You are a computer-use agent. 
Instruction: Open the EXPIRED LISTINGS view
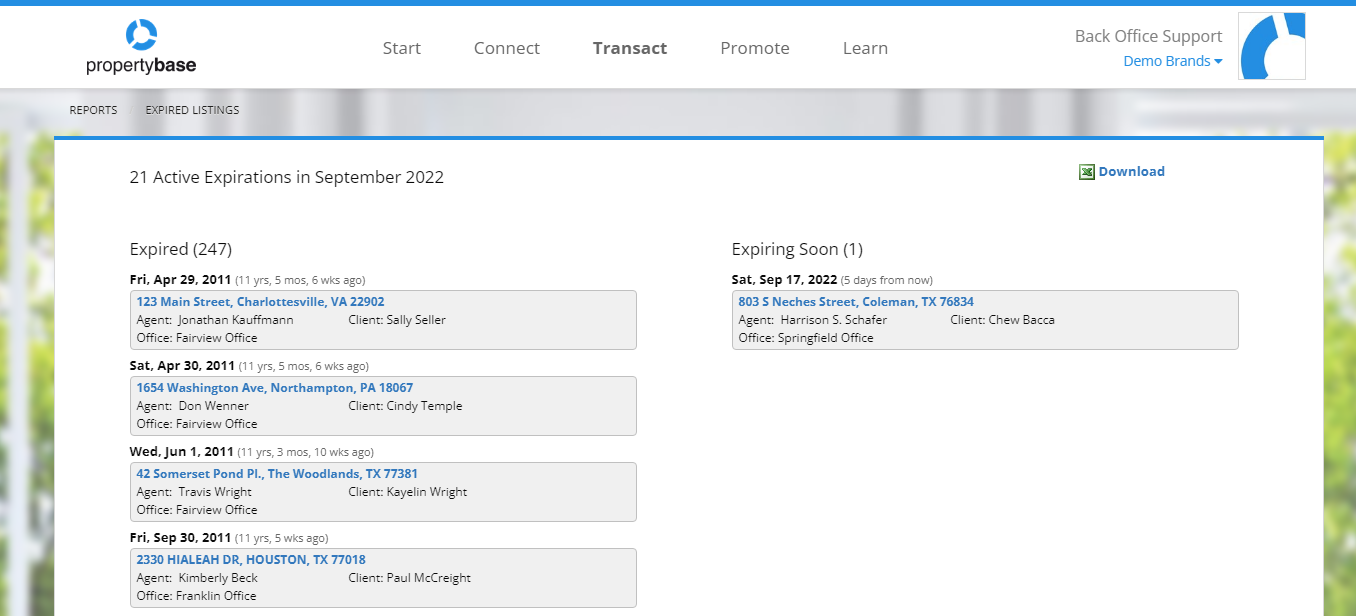(192, 110)
